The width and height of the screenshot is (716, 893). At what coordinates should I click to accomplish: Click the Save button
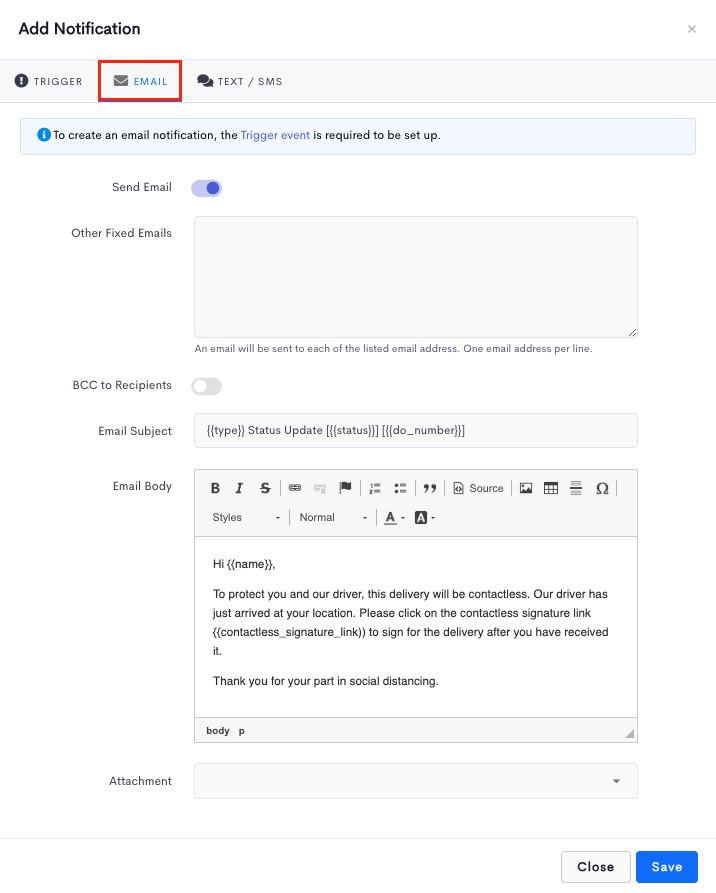click(x=666, y=867)
